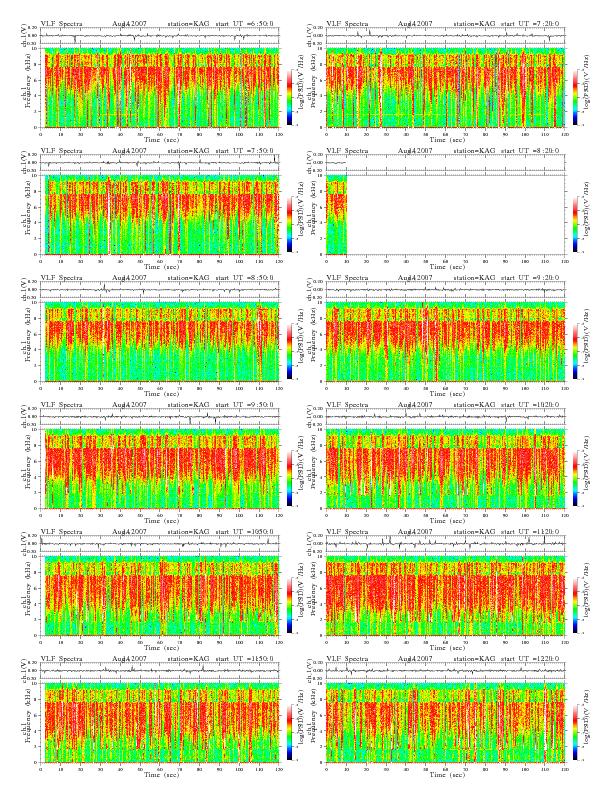
Task: Click the ch.1 voltage waveform above the 7:20:0 spectrogram
Action: 445,35
